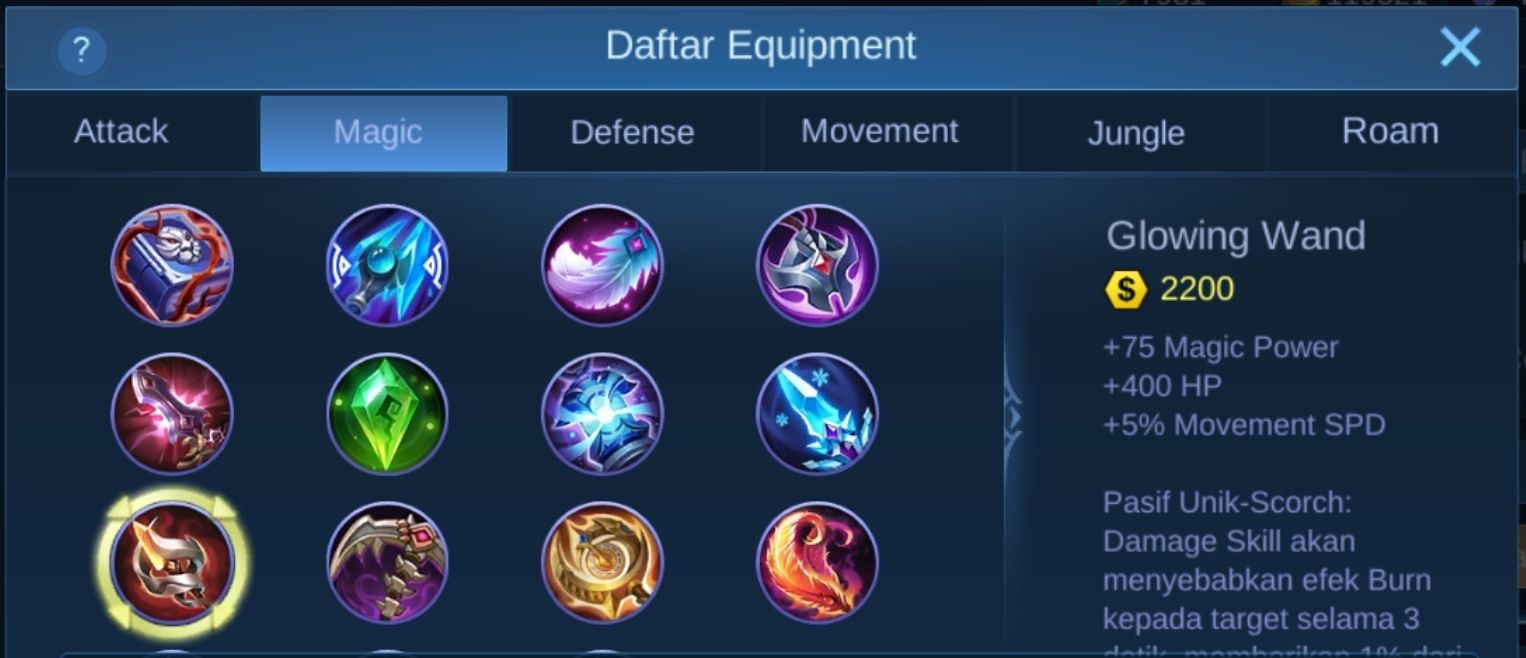Choose the glowing blue orb item icon
The height and width of the screenshot is (658, 1526).
pyautogui.click(x=602, y=413)
